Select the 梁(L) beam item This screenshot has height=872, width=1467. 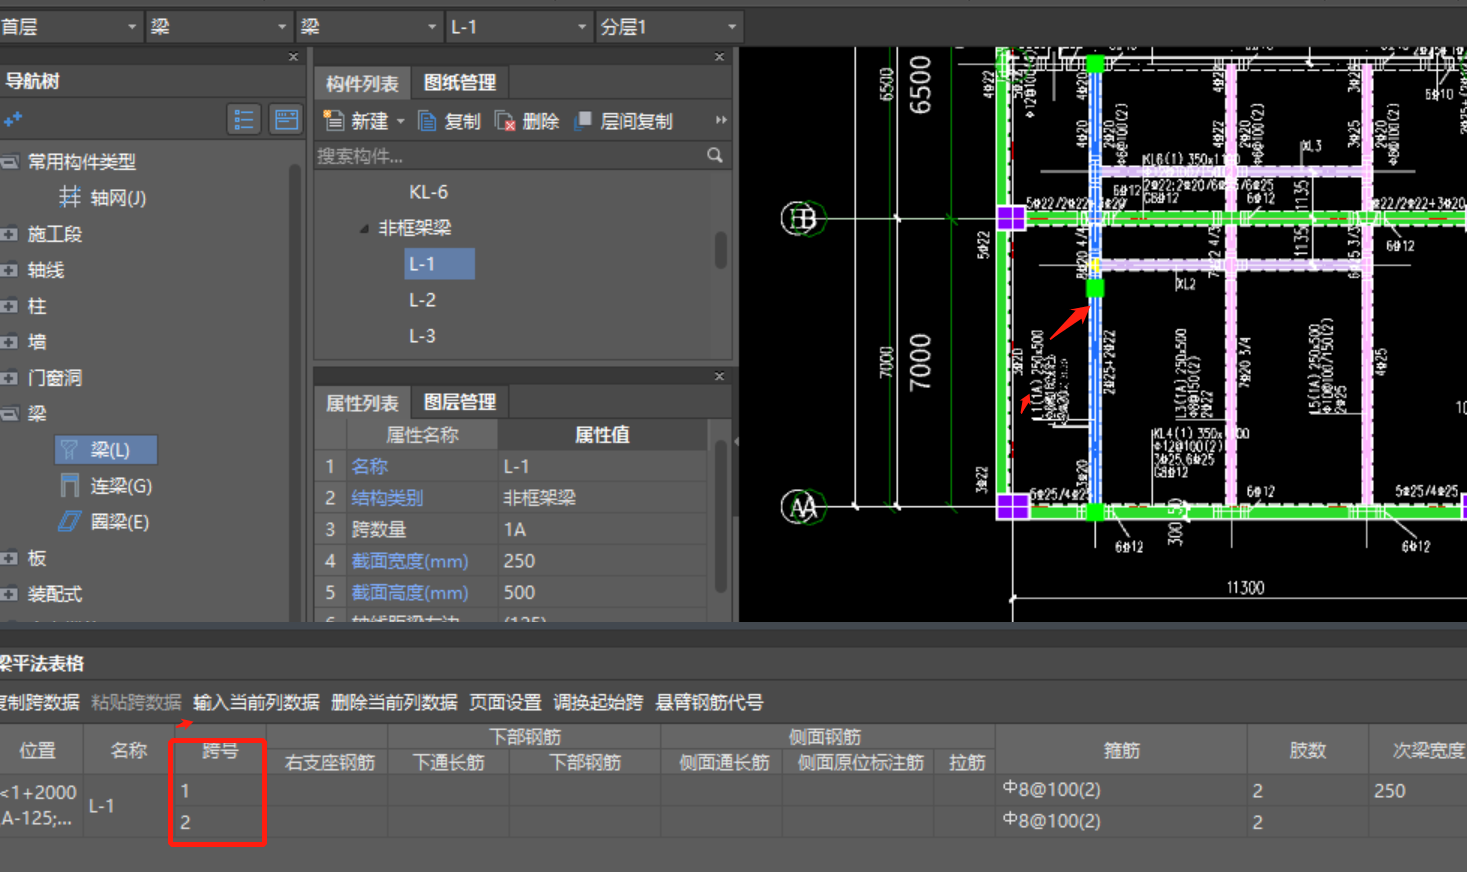point(106,450)
